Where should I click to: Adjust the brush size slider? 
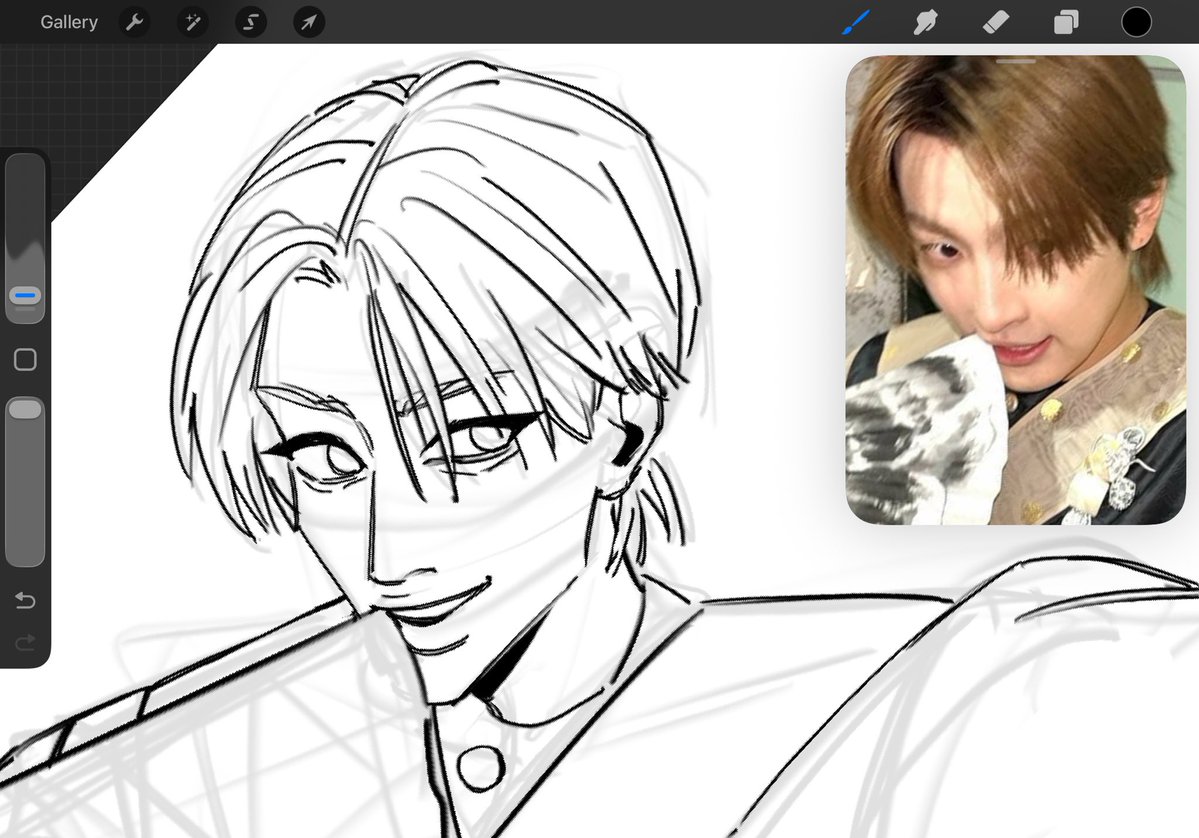pyautogui.click(x=25, y=239)
